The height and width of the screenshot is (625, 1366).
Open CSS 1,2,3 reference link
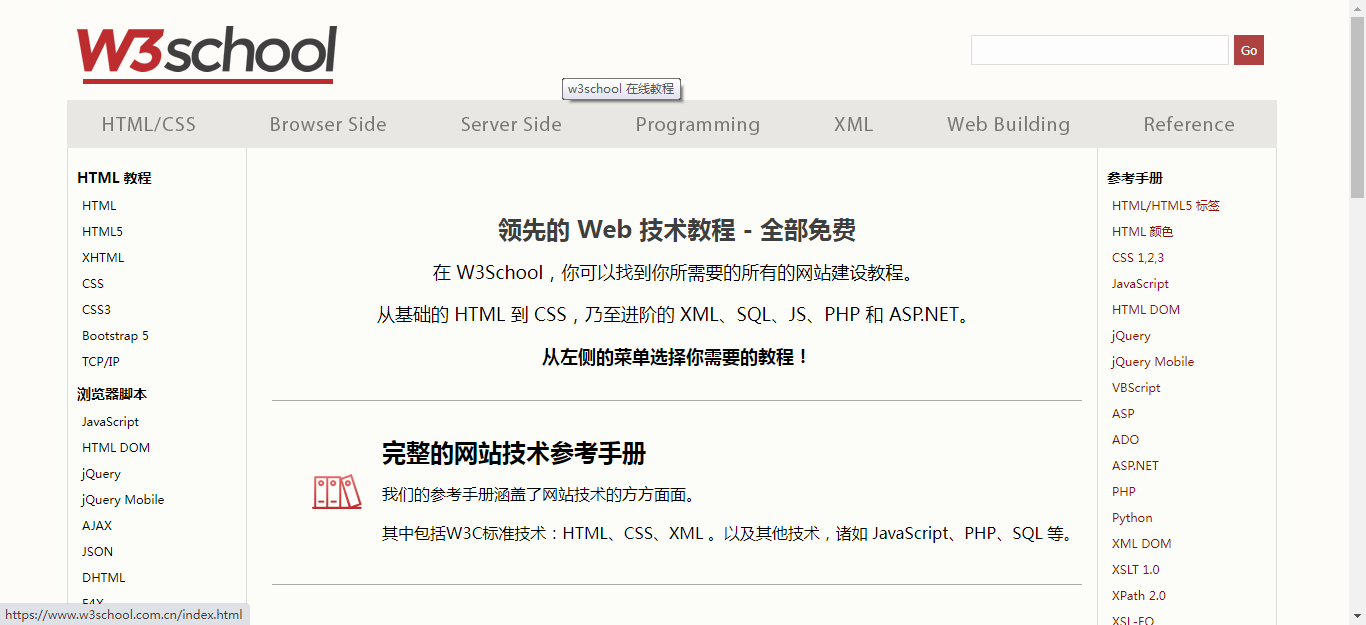coord(1138,257)
